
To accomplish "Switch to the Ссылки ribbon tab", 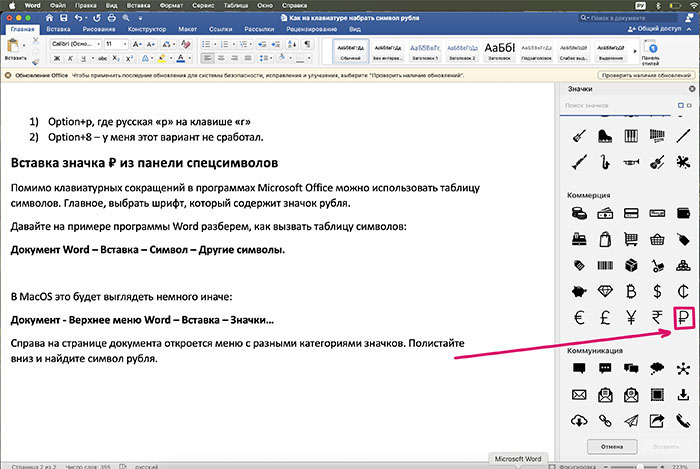I will click(221, 29).
